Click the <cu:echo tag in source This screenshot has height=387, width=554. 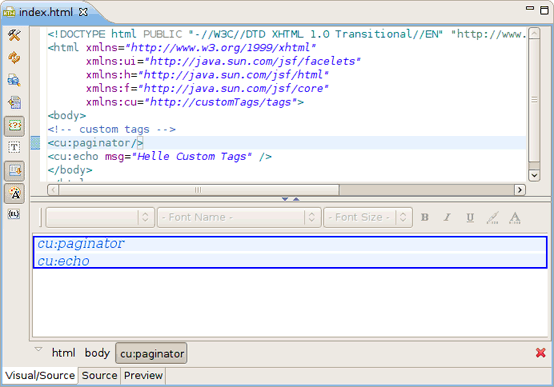(73, 156)
